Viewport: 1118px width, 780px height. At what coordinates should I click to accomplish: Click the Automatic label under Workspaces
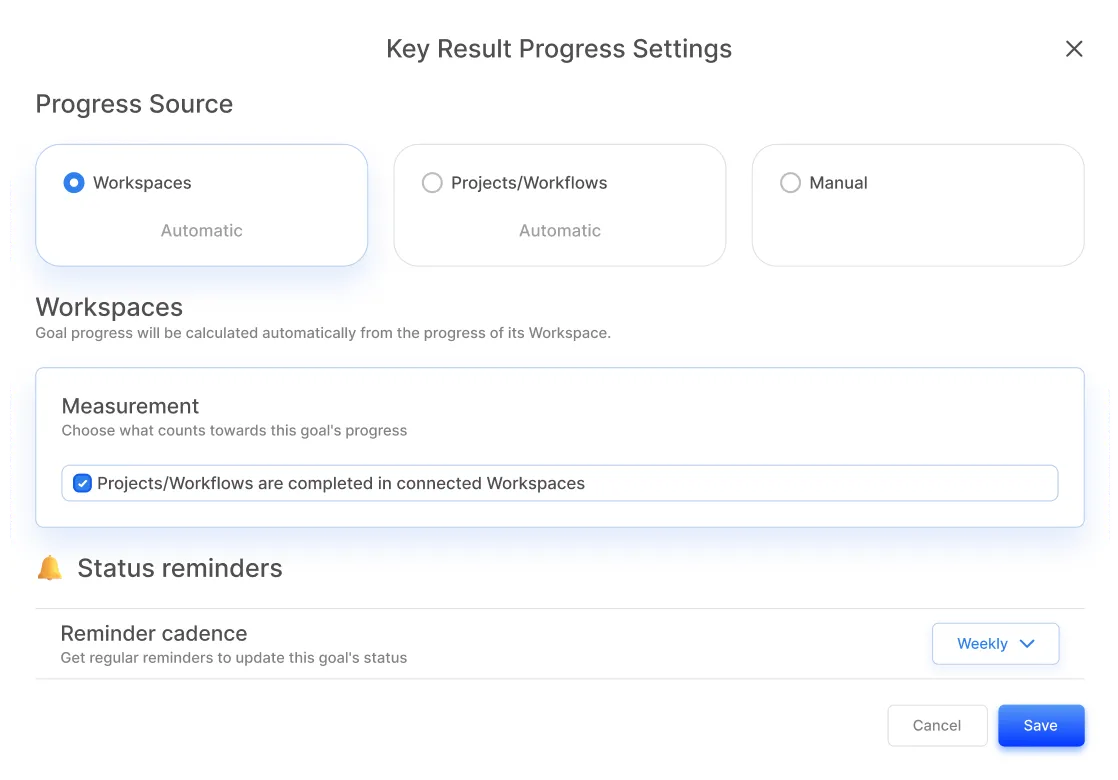coord(202,231)
